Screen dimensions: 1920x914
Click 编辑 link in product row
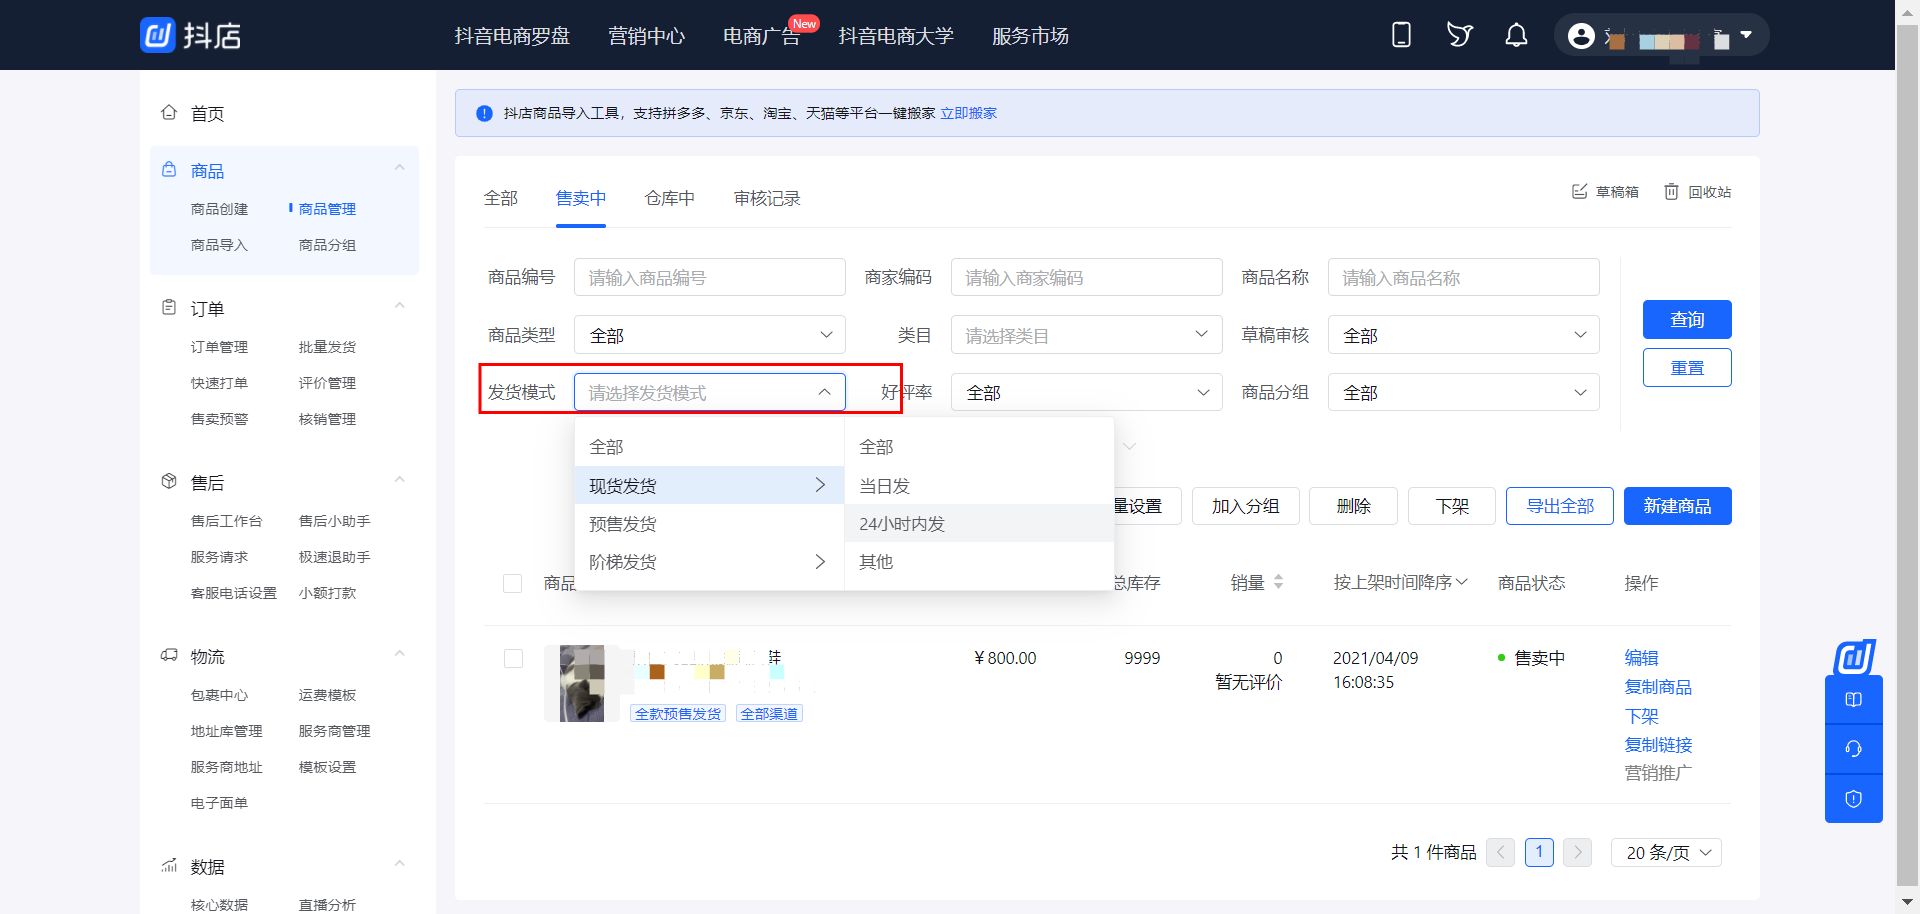1642,658
